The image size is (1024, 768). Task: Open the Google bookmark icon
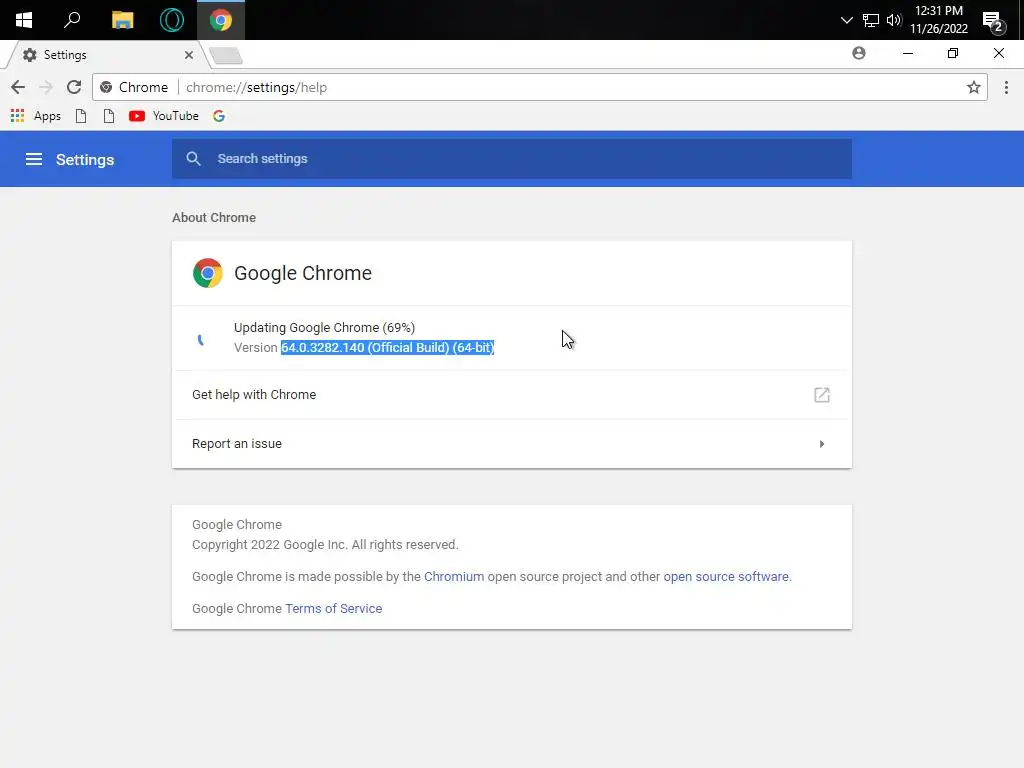pyautogui.click(x=219, y=116)
